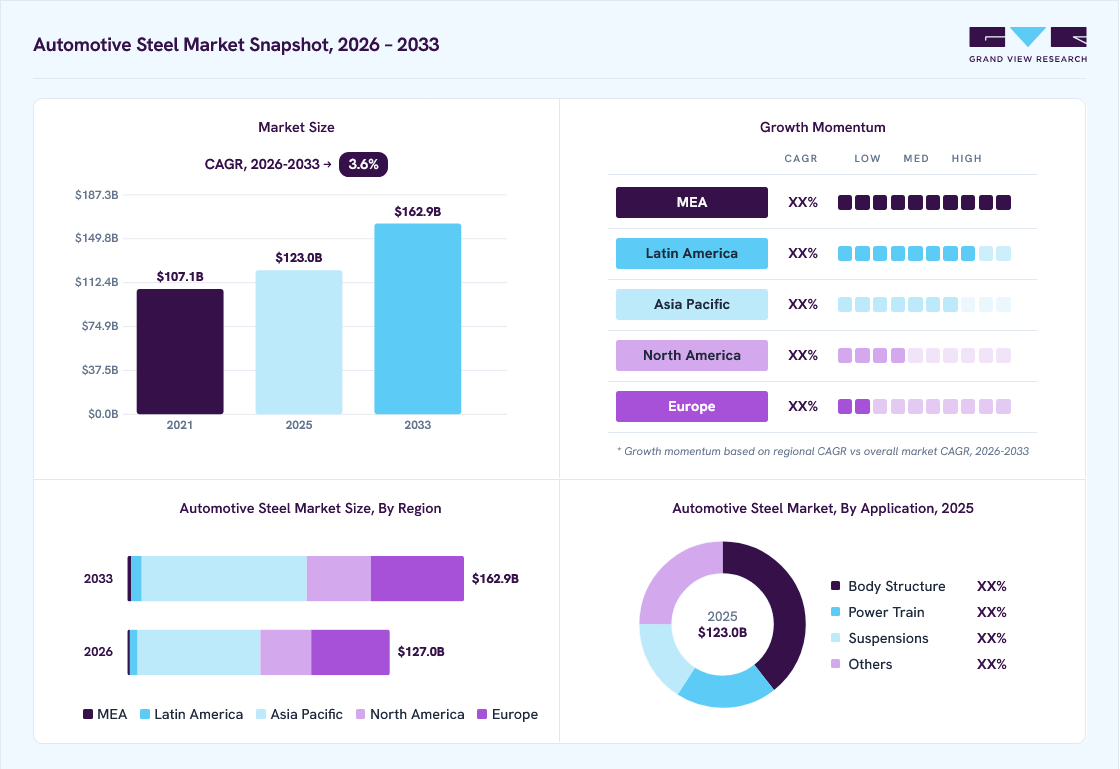
Task: Click the North America momentum indicator squares
Action: pyautogui.click(x=924, y=356)
